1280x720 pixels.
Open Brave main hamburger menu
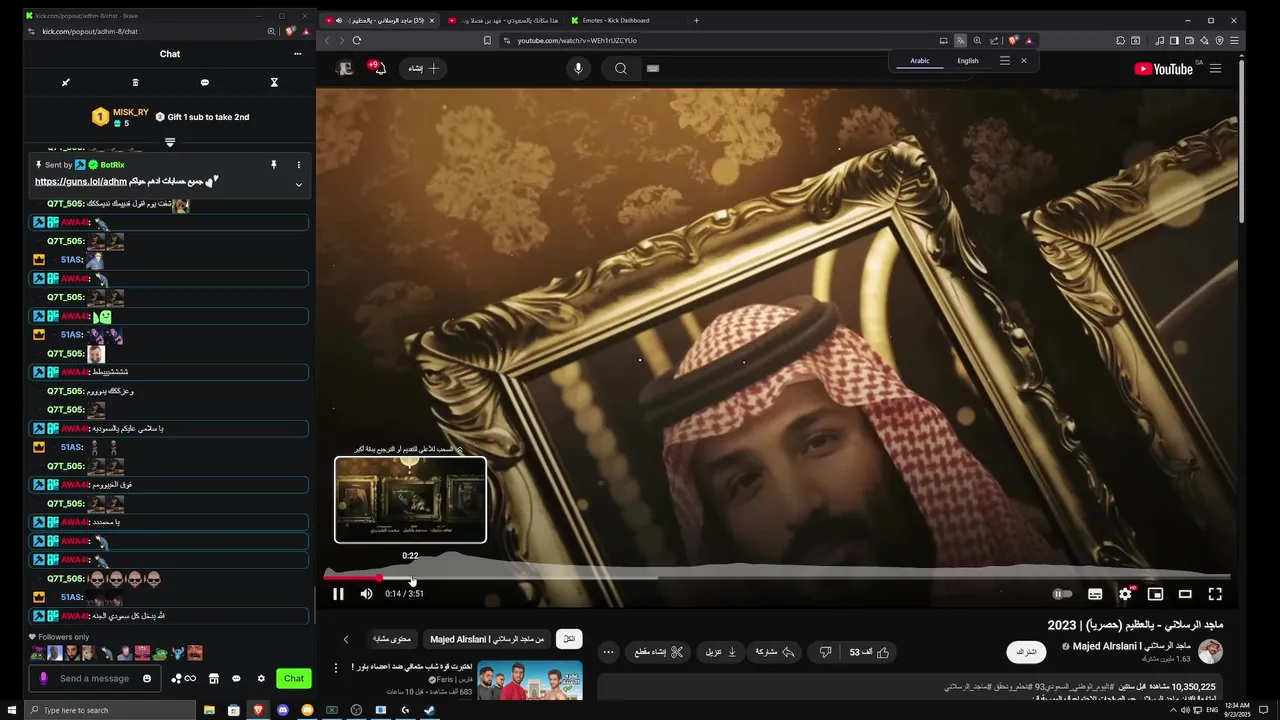coord(1235,40)
